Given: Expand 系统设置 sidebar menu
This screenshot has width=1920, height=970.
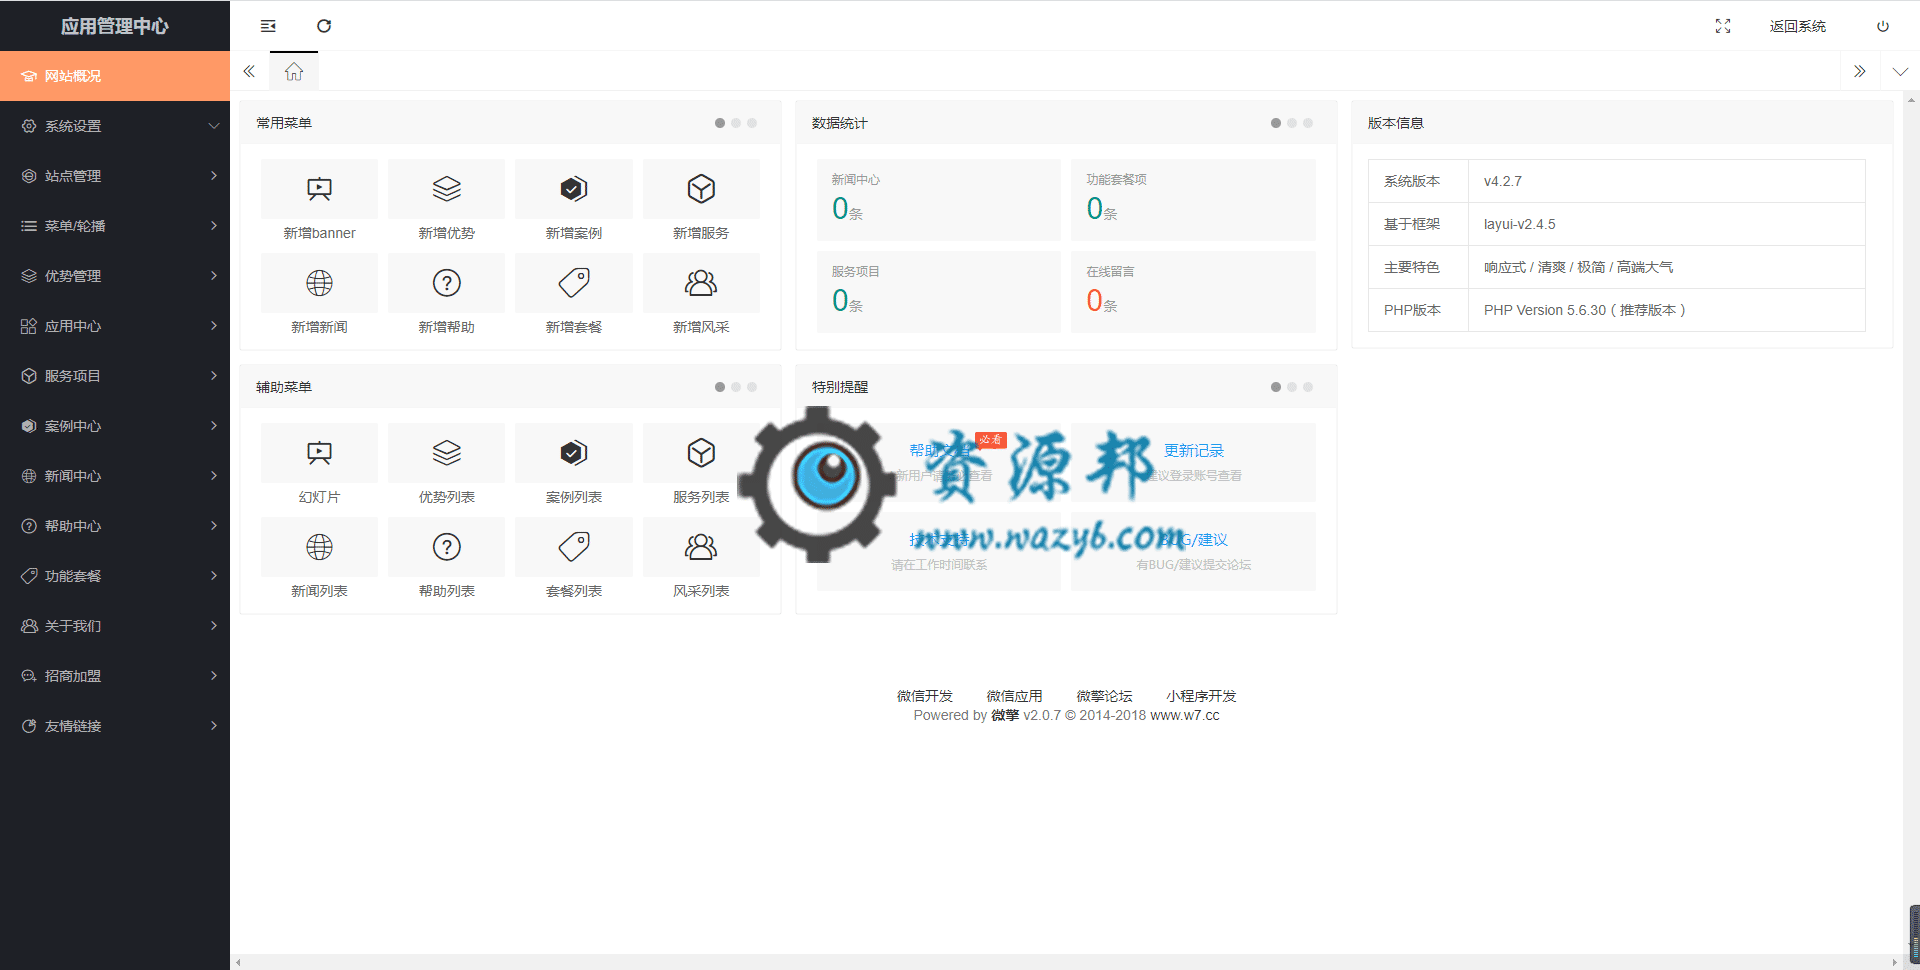Looking at the screenshot, I should [x=115, y=126].
